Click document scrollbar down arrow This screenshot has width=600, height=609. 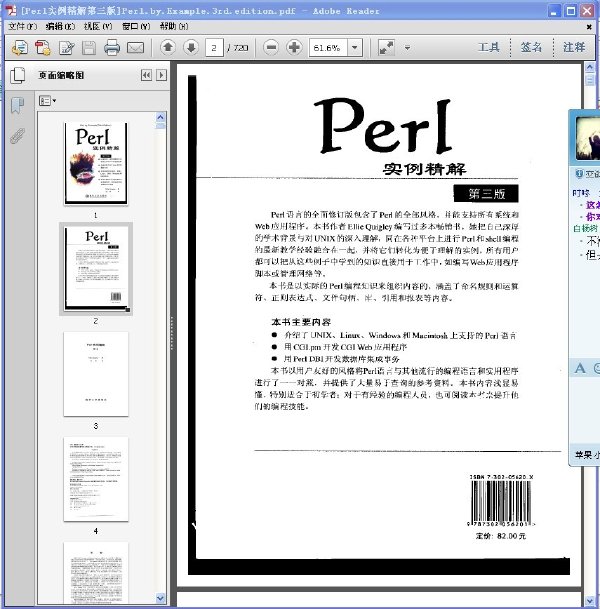tap(590, 601)
